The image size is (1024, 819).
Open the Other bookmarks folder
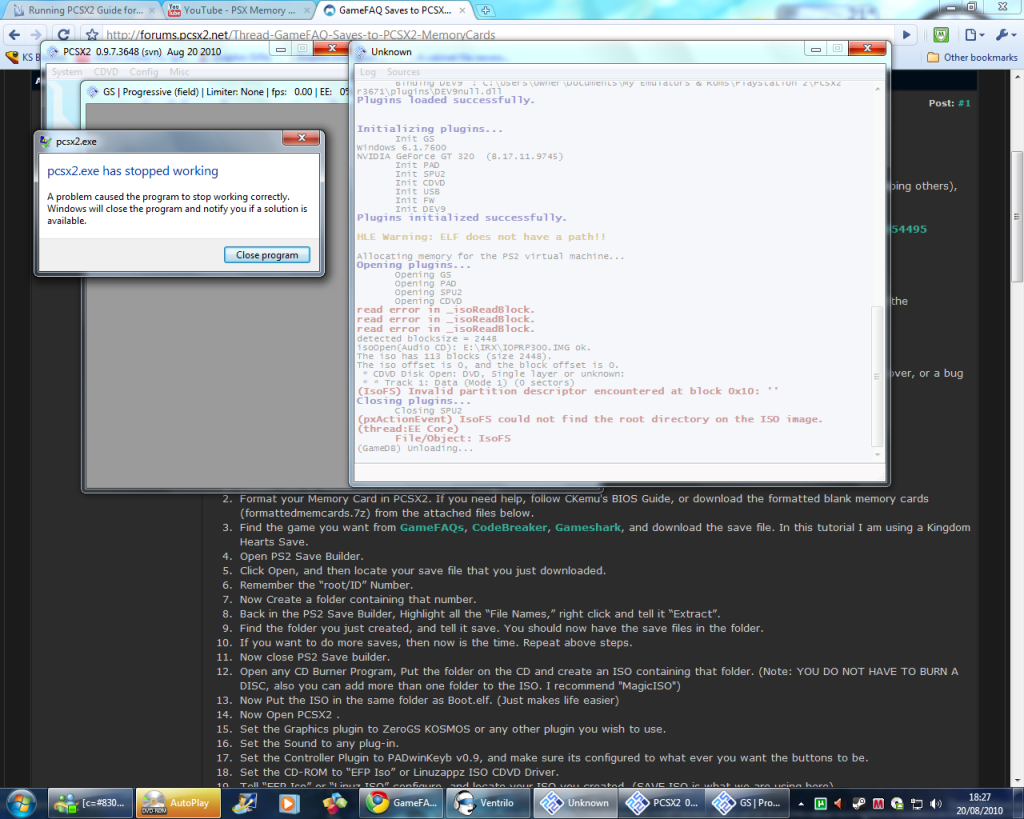pyautogui.click(x=972, y=57)
